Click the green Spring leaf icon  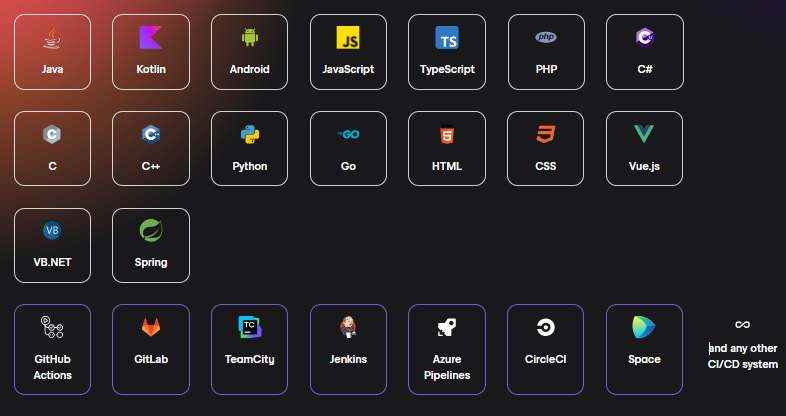[x=151, y=231]
